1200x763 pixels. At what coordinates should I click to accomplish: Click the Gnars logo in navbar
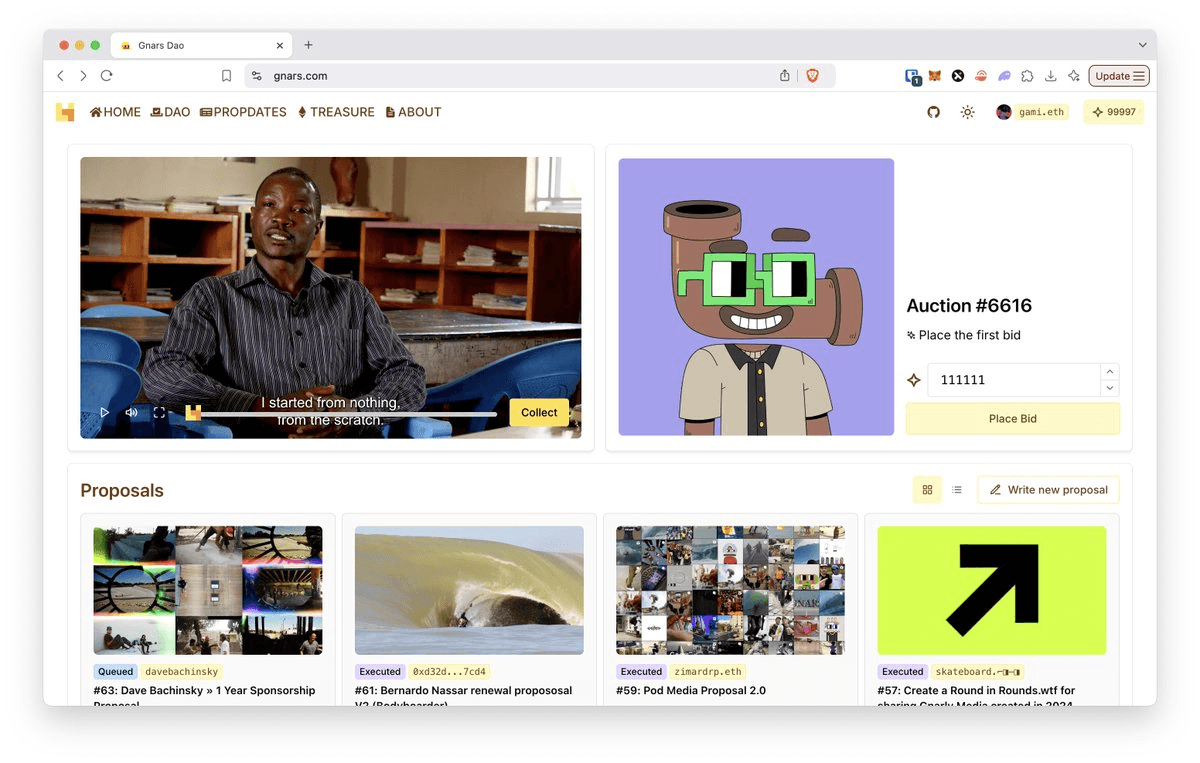tap(65, 112)
